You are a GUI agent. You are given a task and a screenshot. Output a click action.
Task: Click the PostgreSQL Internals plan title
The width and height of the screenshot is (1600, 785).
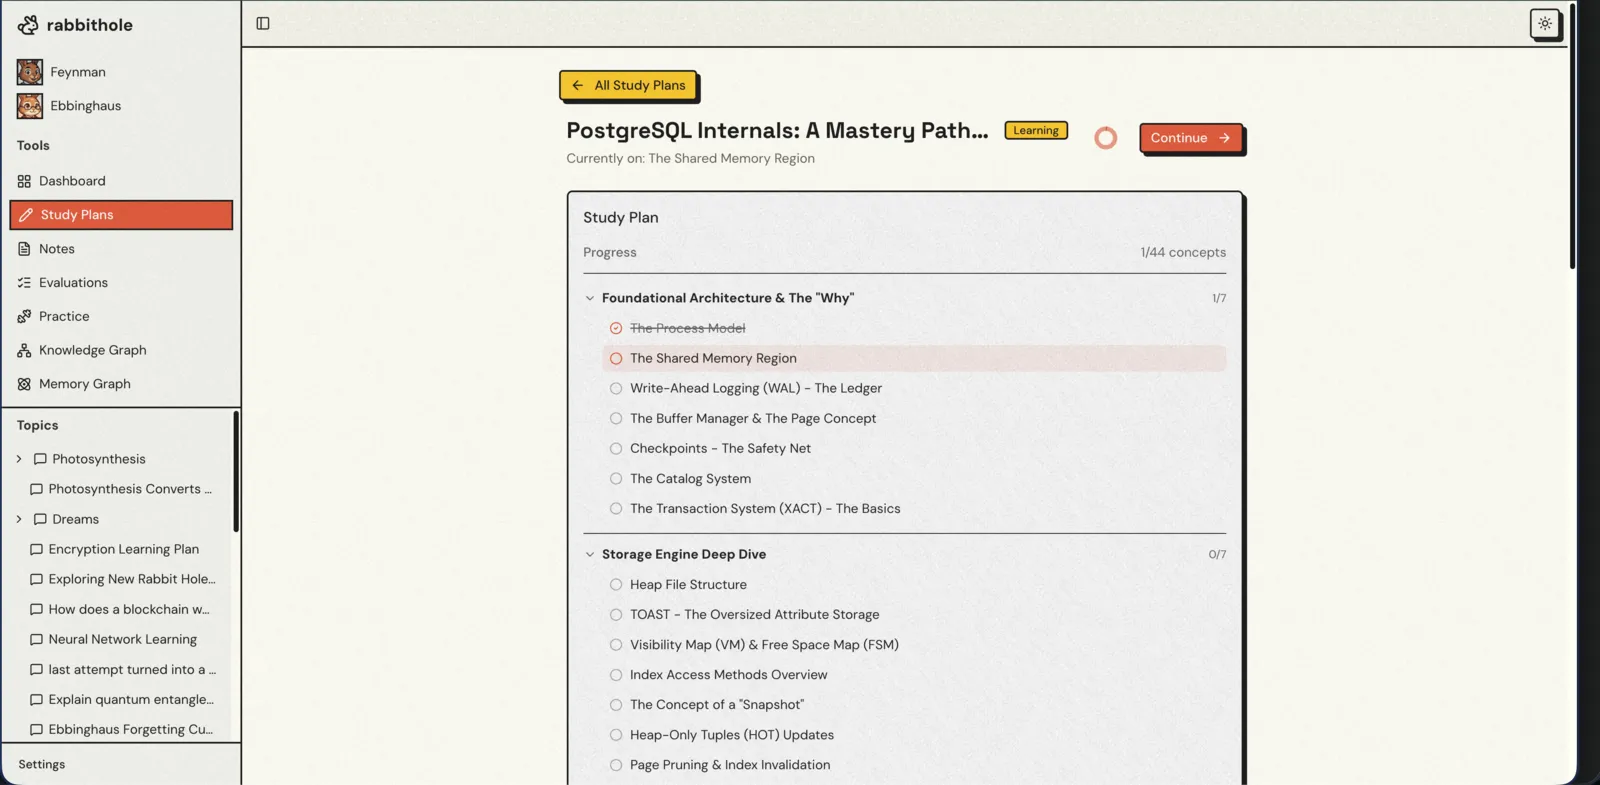click(x=777, y=130)
